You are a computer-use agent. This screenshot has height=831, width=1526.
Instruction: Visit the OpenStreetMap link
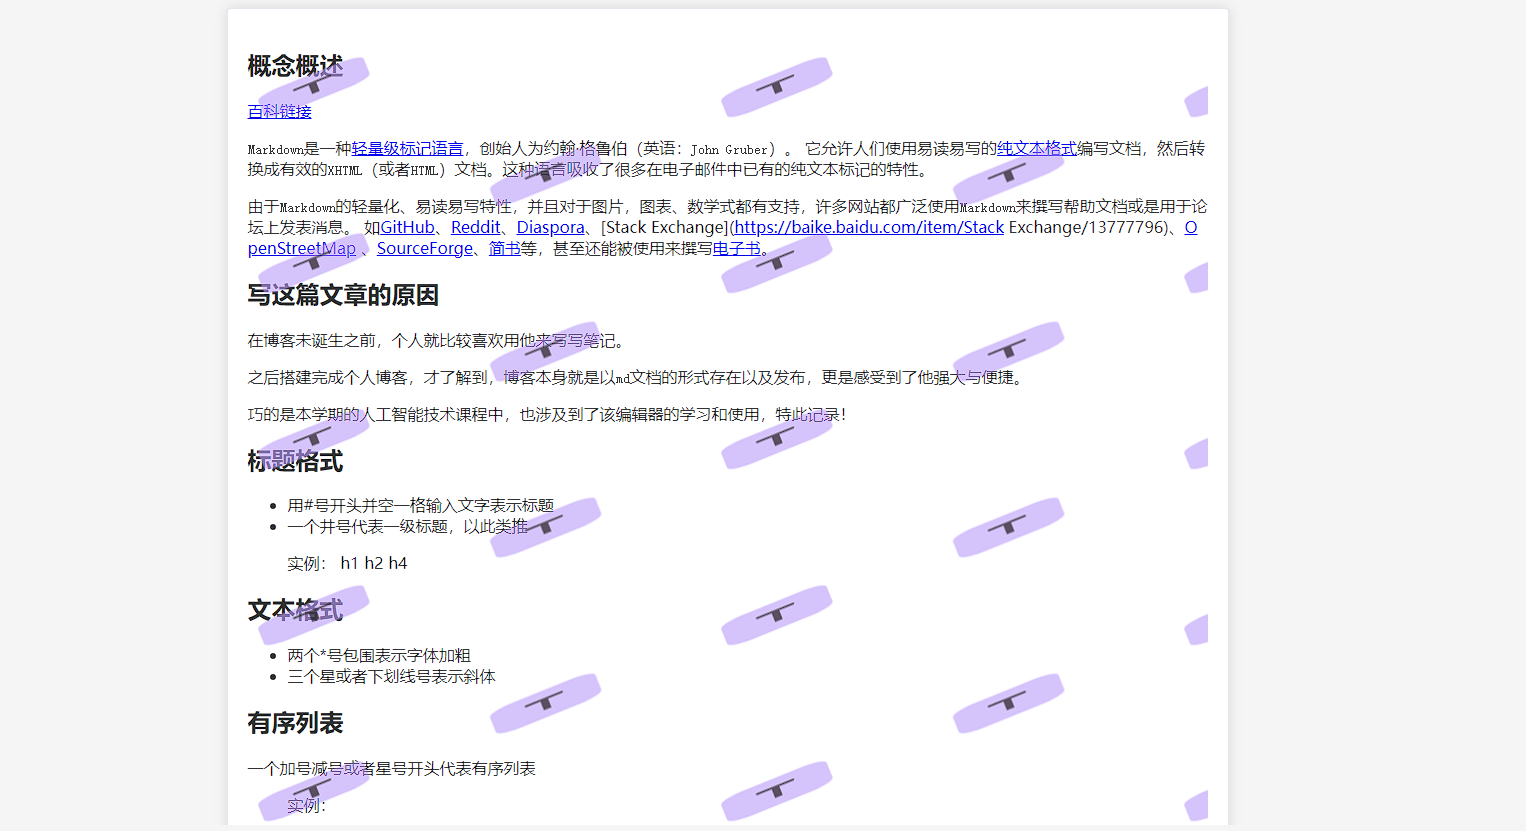301,248
